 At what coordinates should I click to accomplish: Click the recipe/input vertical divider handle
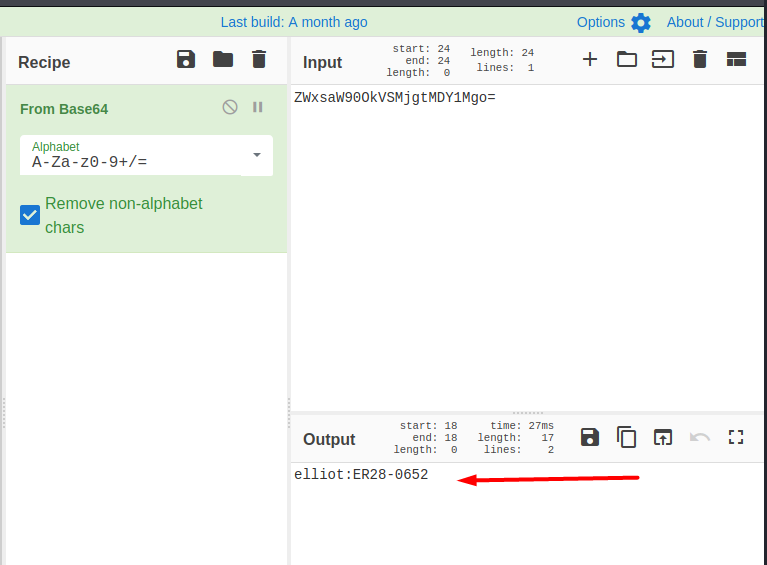click(x=289, y=413)
